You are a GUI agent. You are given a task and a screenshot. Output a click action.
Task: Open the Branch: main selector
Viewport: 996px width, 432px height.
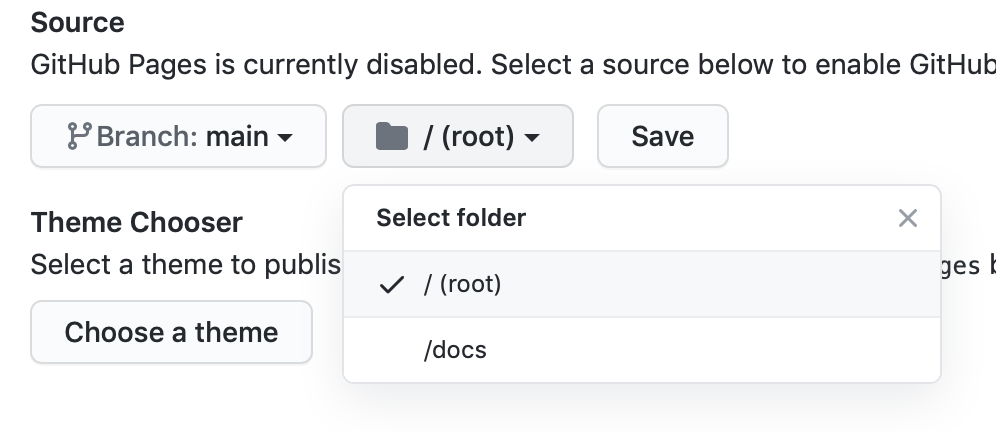tap(178, 136)
